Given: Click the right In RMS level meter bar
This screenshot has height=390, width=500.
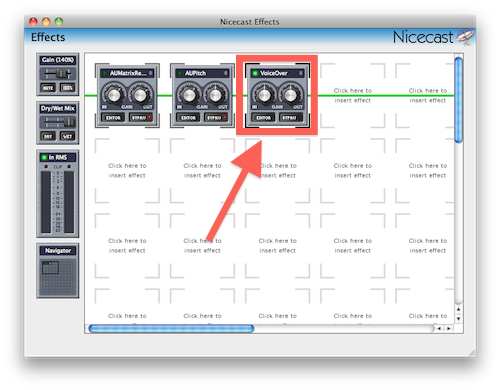Looking at the screenshot, I should (69, 202).
